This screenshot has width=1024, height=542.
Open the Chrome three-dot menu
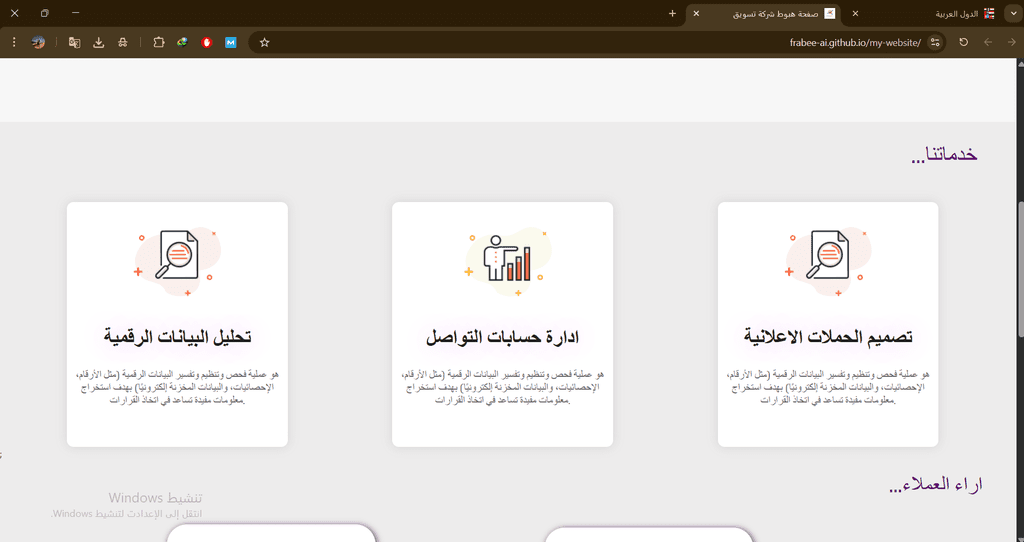coord(14,42)
